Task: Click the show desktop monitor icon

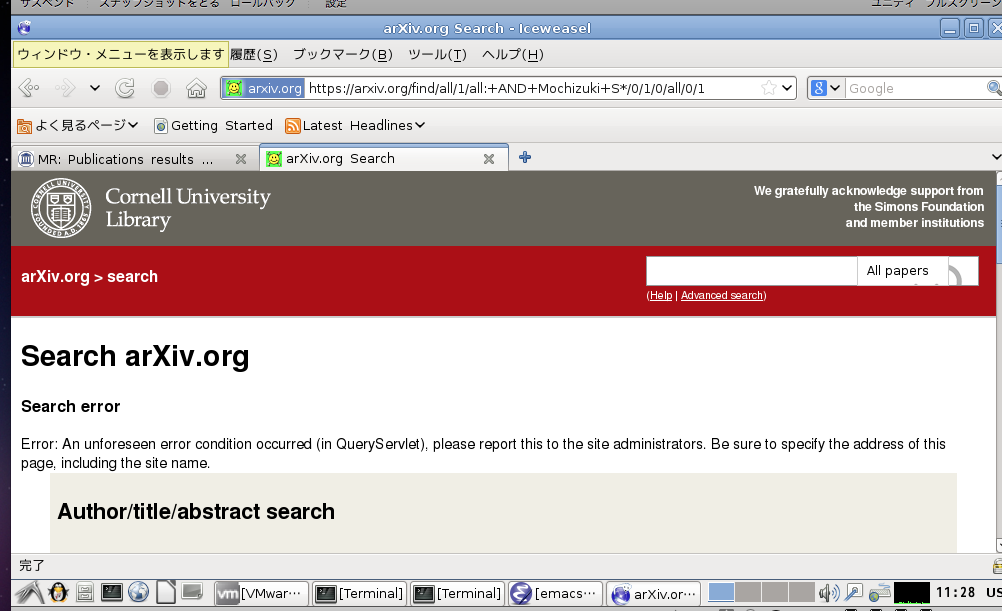Action: 192,591
